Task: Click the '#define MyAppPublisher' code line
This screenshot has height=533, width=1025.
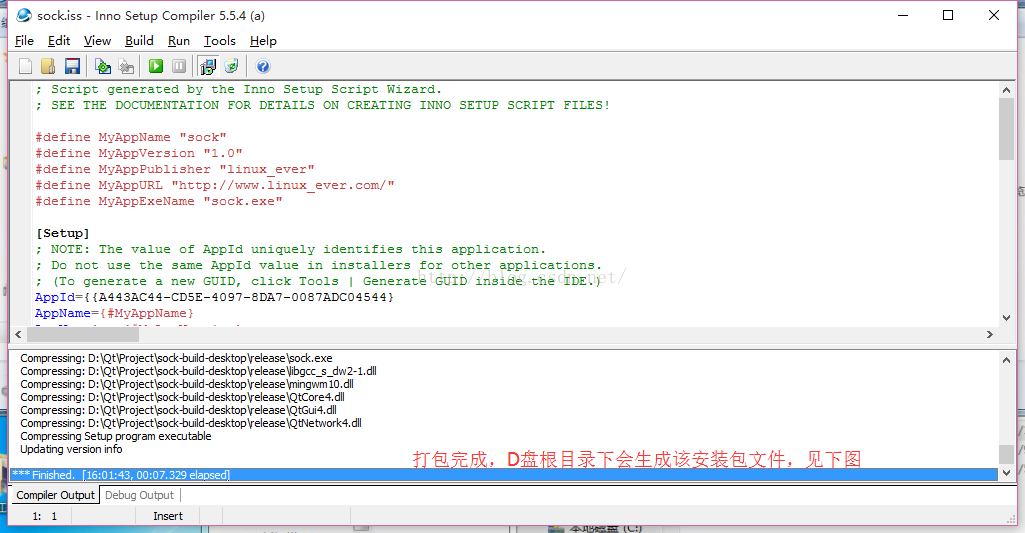Action: (x=175, y=169)
